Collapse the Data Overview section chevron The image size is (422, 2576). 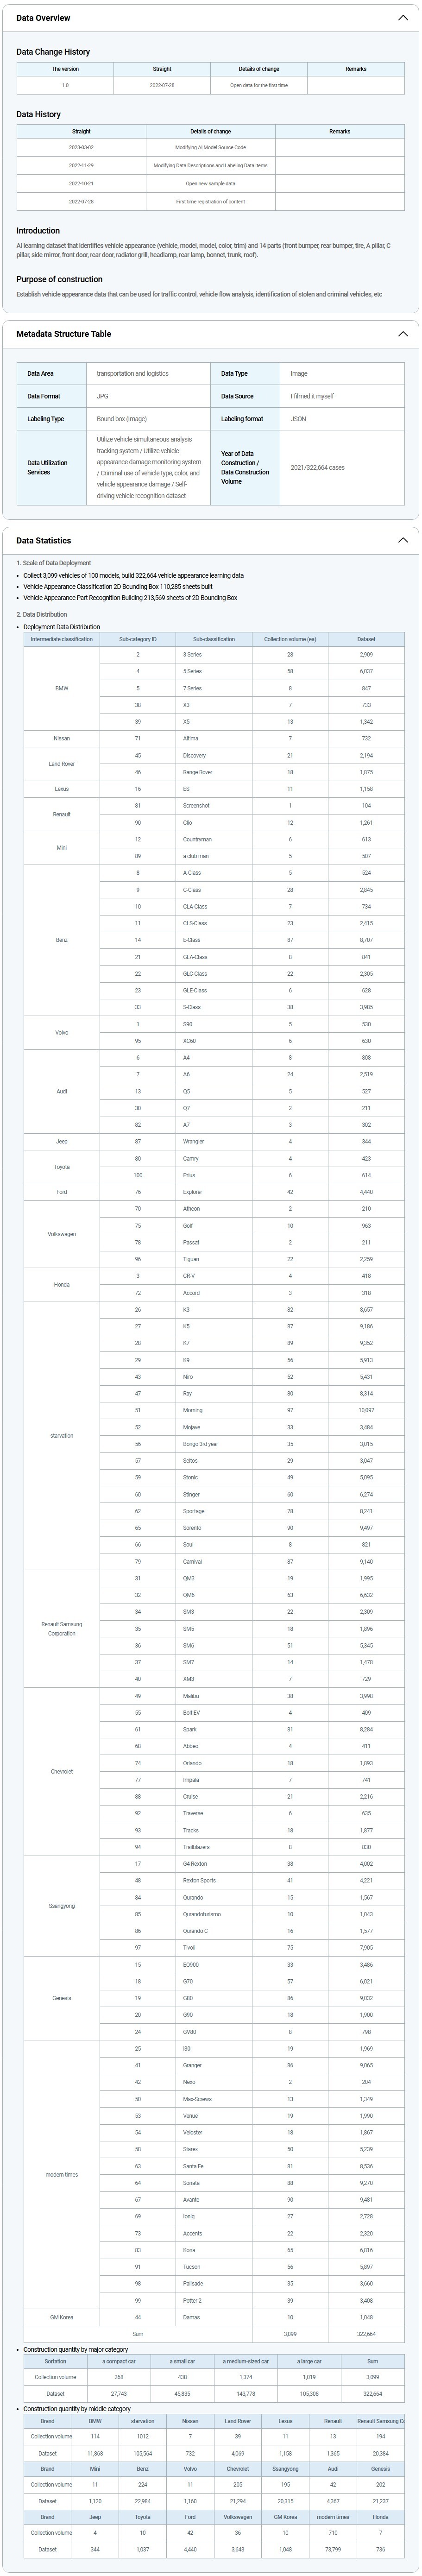[403, 18]
